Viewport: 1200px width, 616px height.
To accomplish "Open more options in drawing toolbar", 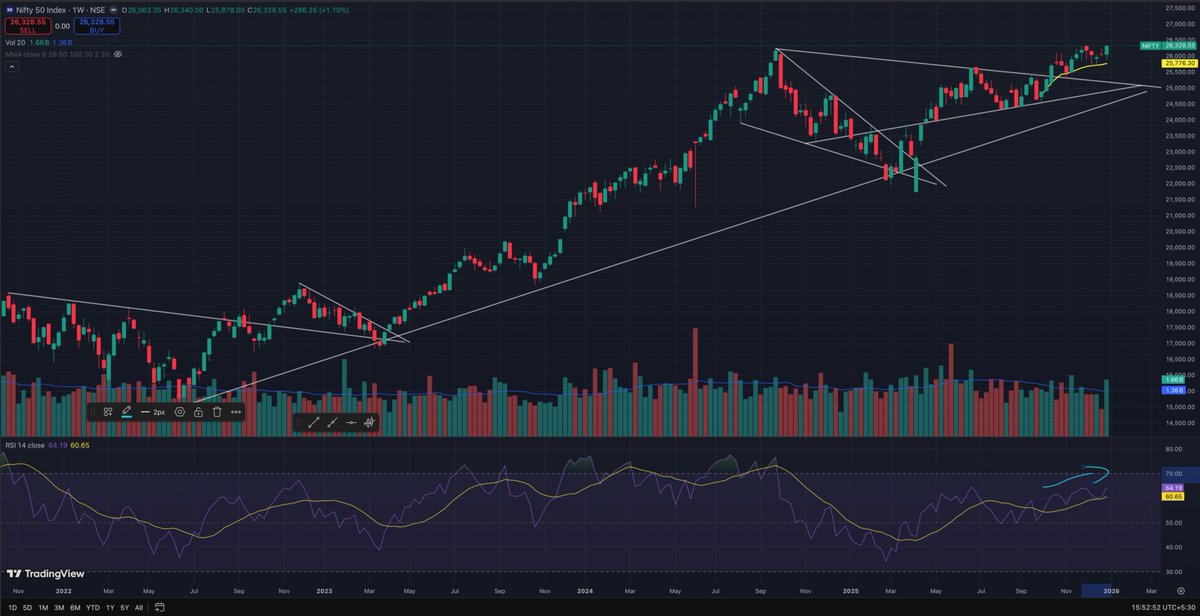I will [236, 412].
